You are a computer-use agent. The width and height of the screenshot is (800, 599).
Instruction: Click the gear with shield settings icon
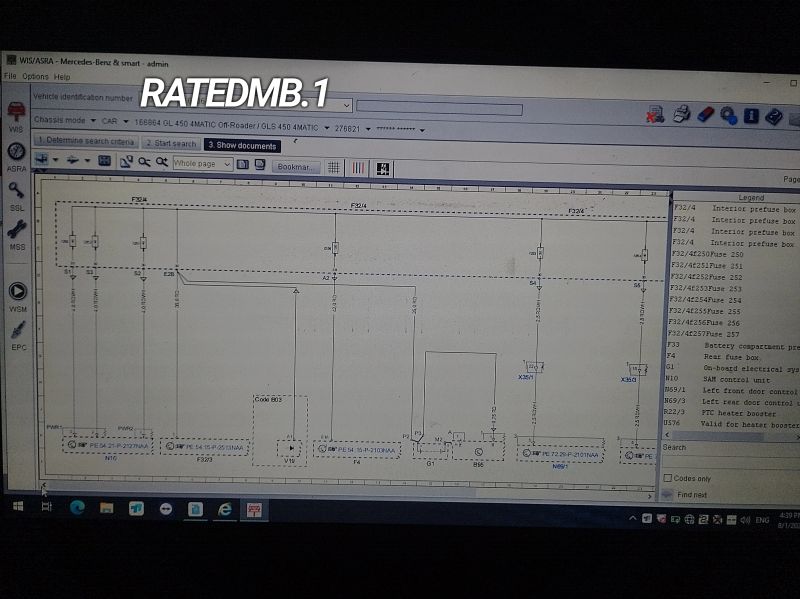[728, 115]
